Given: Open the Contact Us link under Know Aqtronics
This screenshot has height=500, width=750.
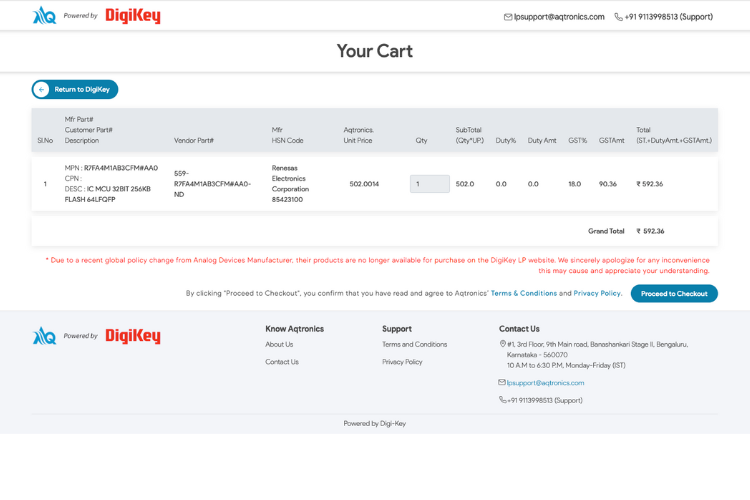Looking at the screenshot, I should [282, 362].
